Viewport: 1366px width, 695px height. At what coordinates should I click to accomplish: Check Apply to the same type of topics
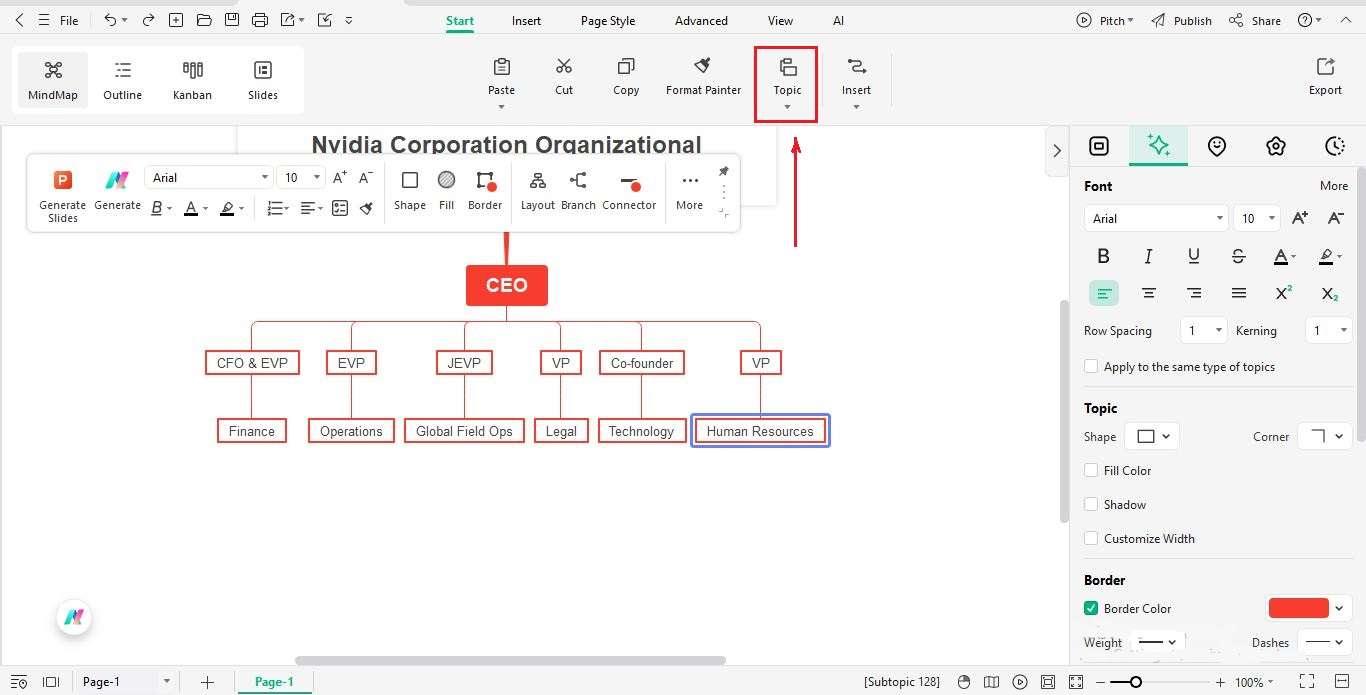point(1091,366)
